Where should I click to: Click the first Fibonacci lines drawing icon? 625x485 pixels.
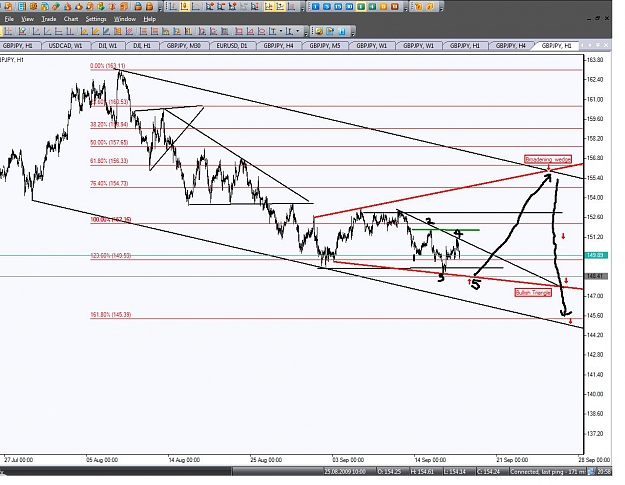point(142,31)
